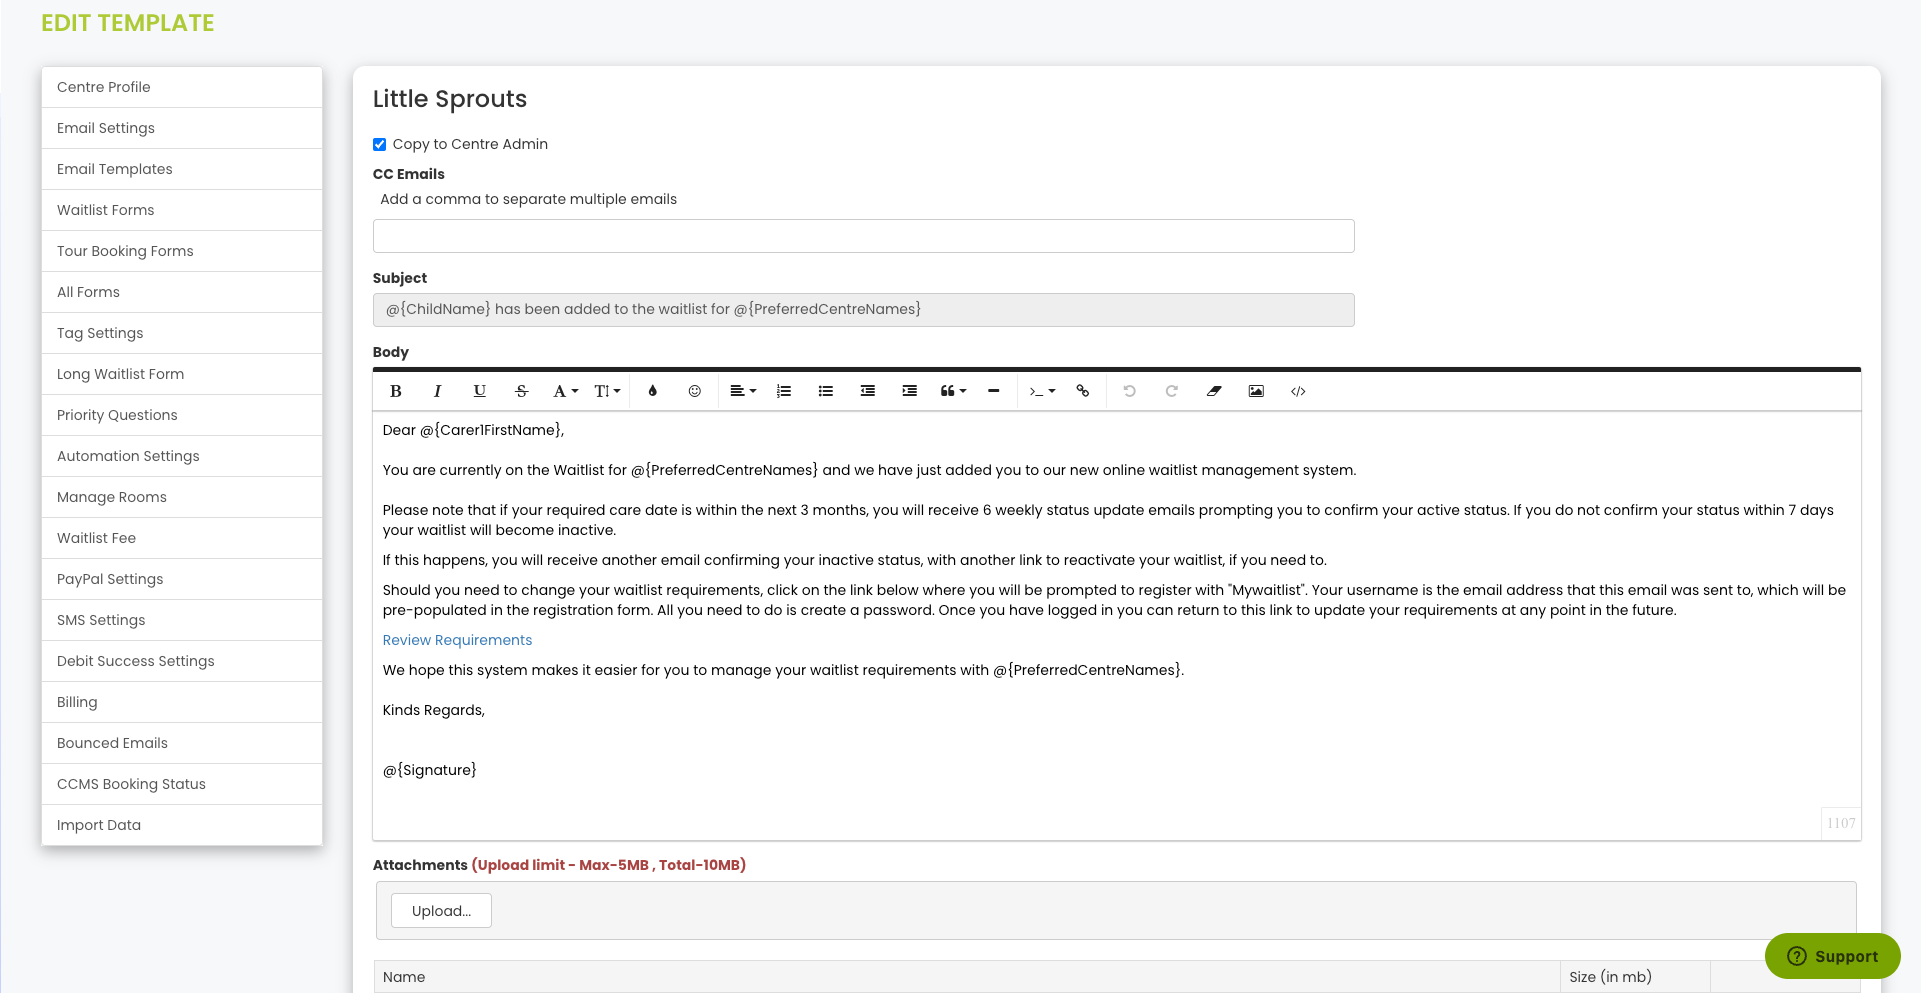This screenshot has height=993, width=1921.
Task: Open Manage Rooms
Action: click(182, 497)
